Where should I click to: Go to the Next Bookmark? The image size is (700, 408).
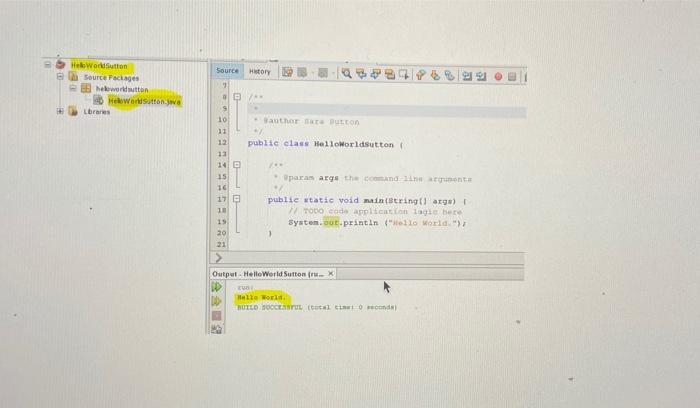(435, 75)
